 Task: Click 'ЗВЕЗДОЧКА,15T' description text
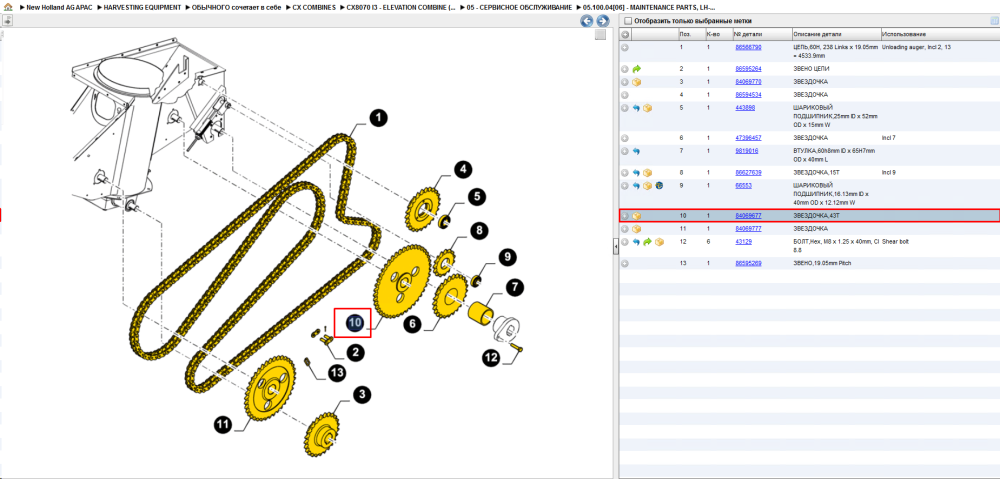point(816,172)
